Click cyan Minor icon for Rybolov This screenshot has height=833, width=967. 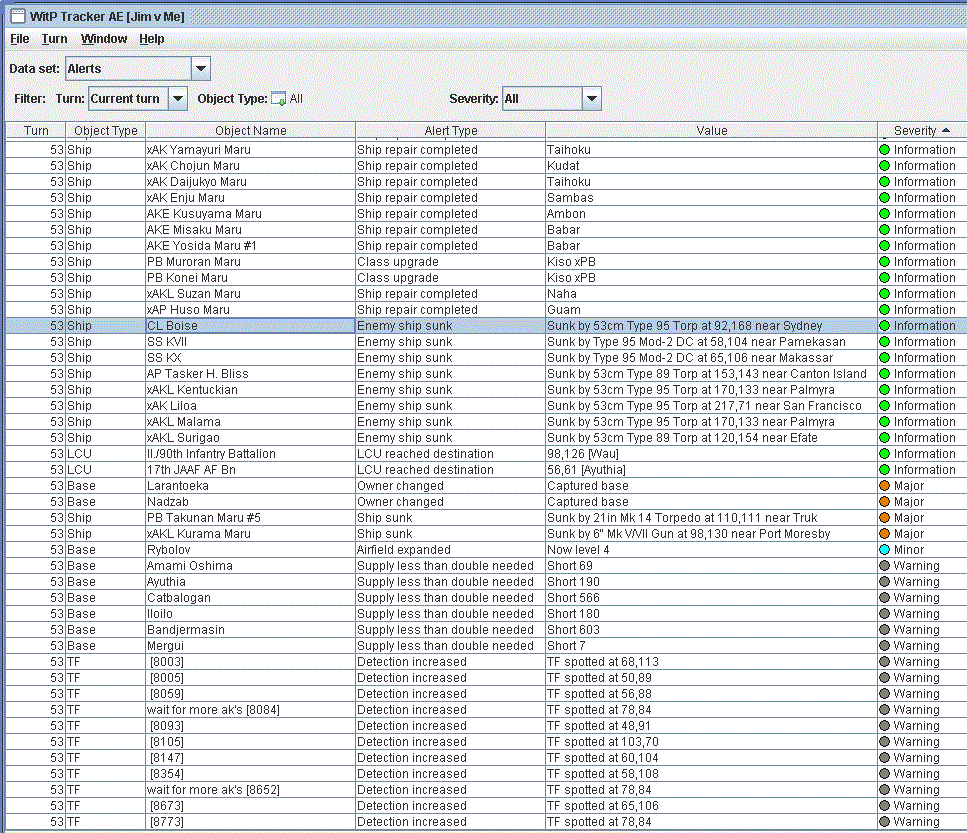pyautogui.click(x=885, y=550)
